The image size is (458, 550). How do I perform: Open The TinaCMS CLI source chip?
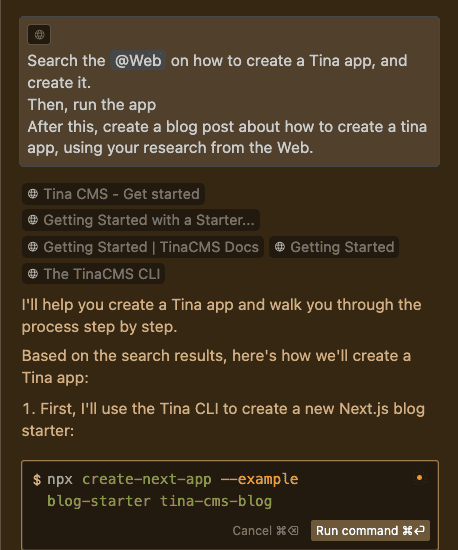click(x=93, y=274)
